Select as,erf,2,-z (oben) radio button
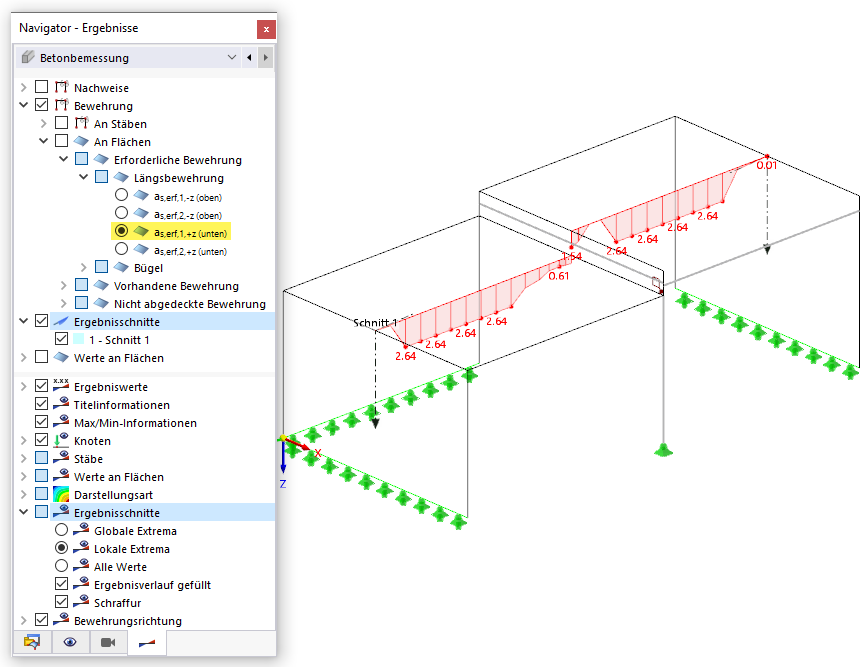 121,213
